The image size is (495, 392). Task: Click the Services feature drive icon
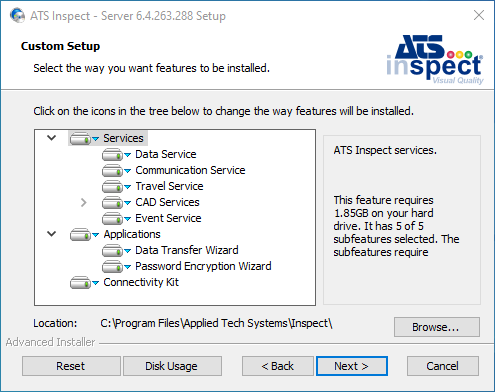pyautogui.click(x=80, y=138)
